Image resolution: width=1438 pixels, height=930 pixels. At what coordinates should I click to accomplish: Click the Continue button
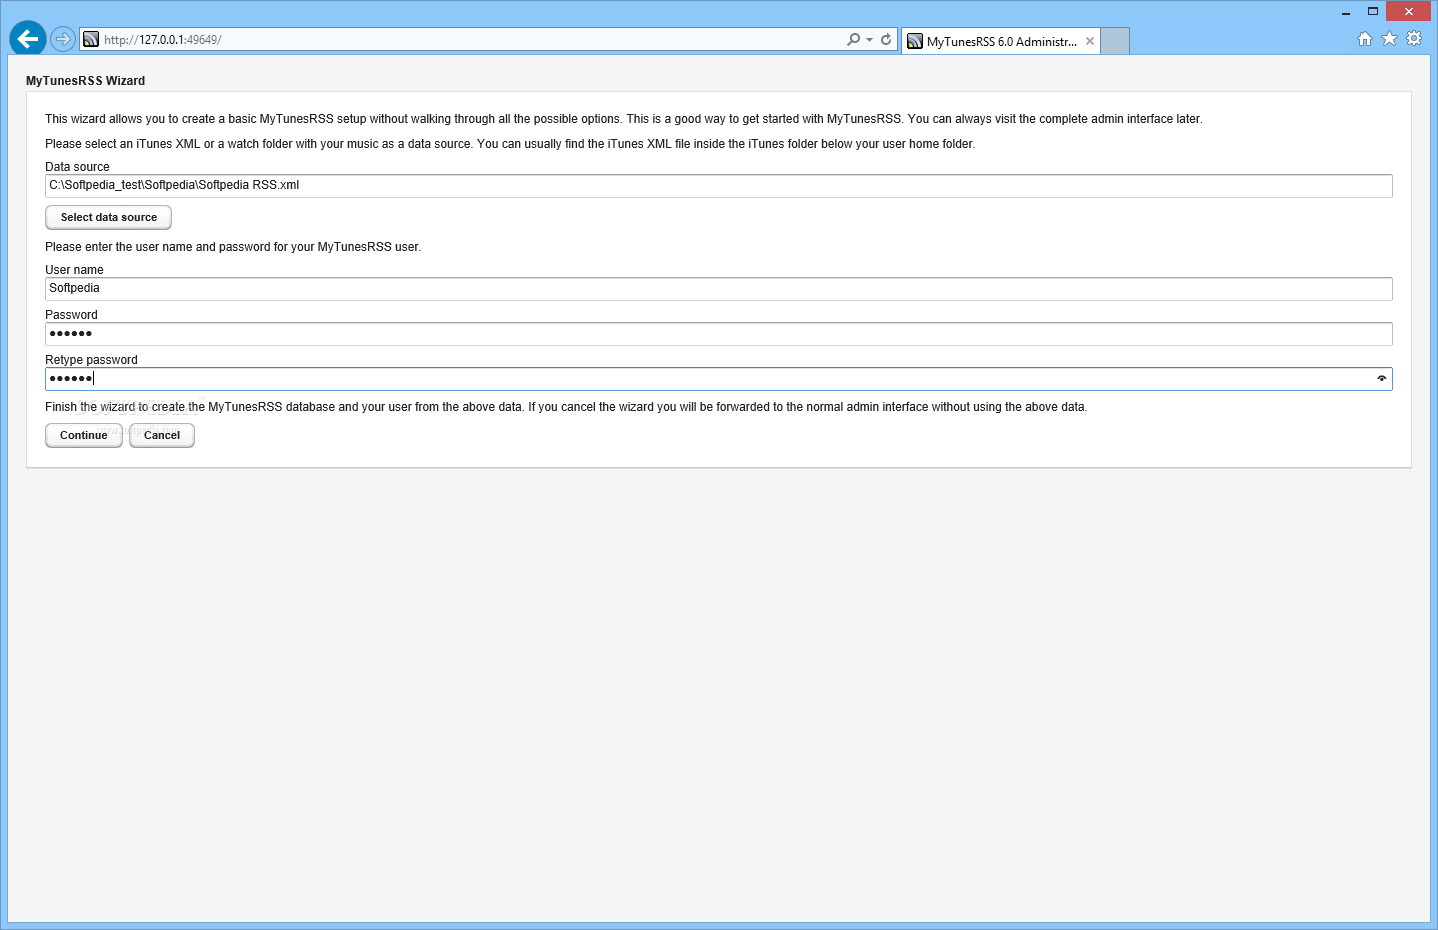[x=84, y=435]
